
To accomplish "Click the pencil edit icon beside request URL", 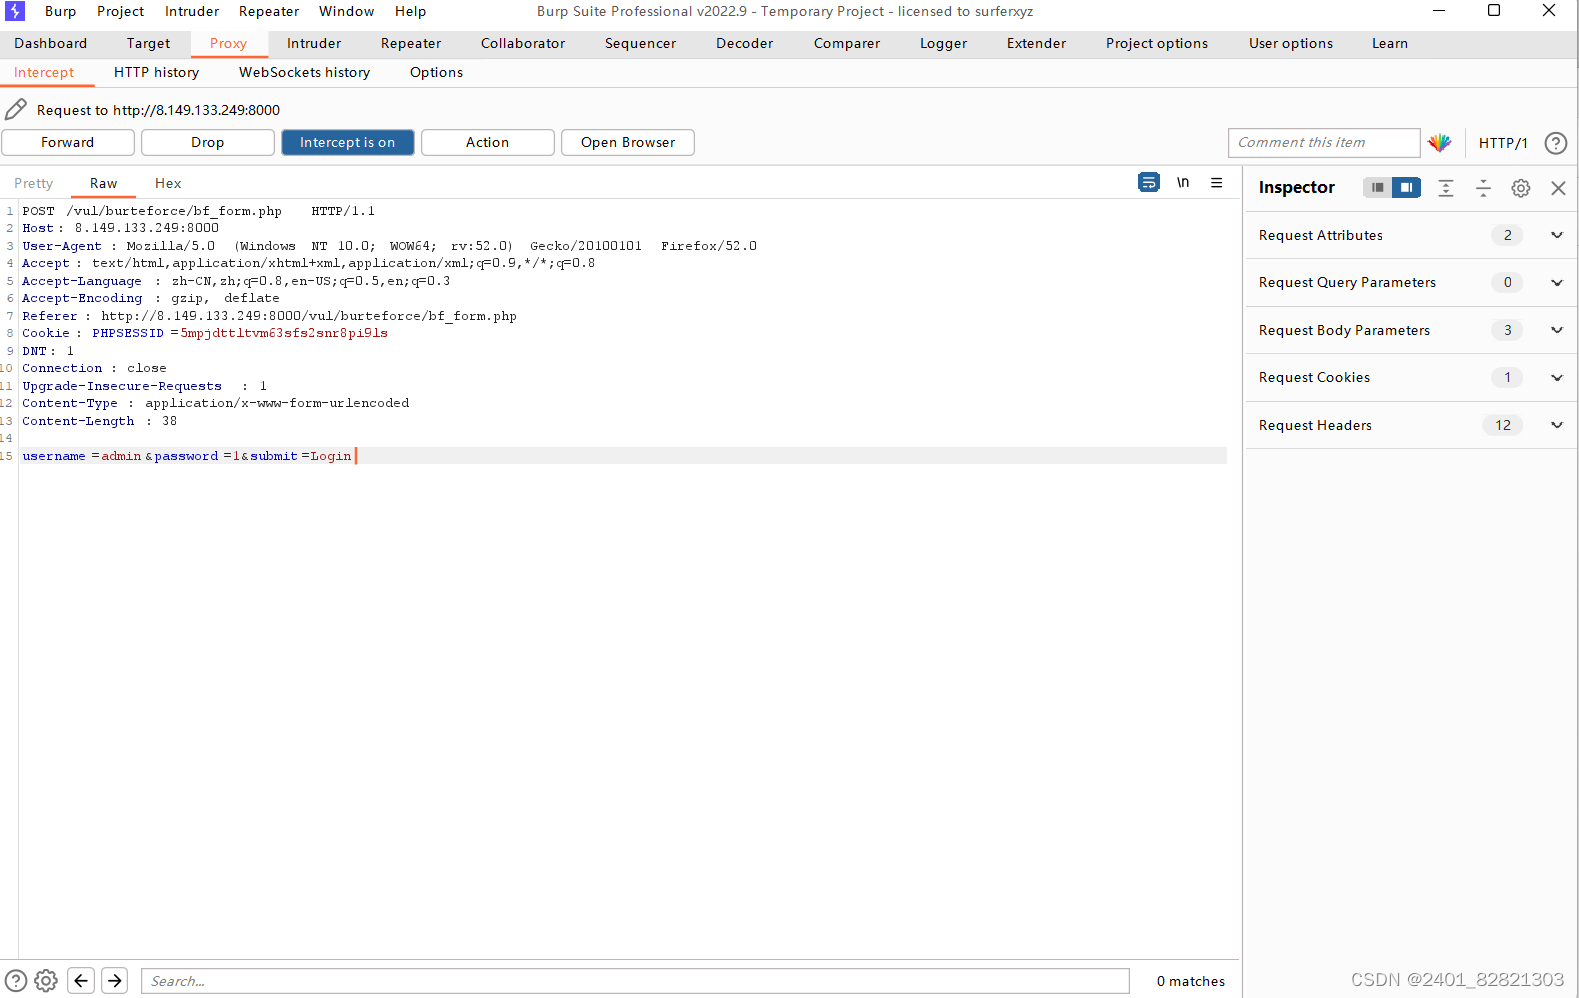I will tap(16, 109).
